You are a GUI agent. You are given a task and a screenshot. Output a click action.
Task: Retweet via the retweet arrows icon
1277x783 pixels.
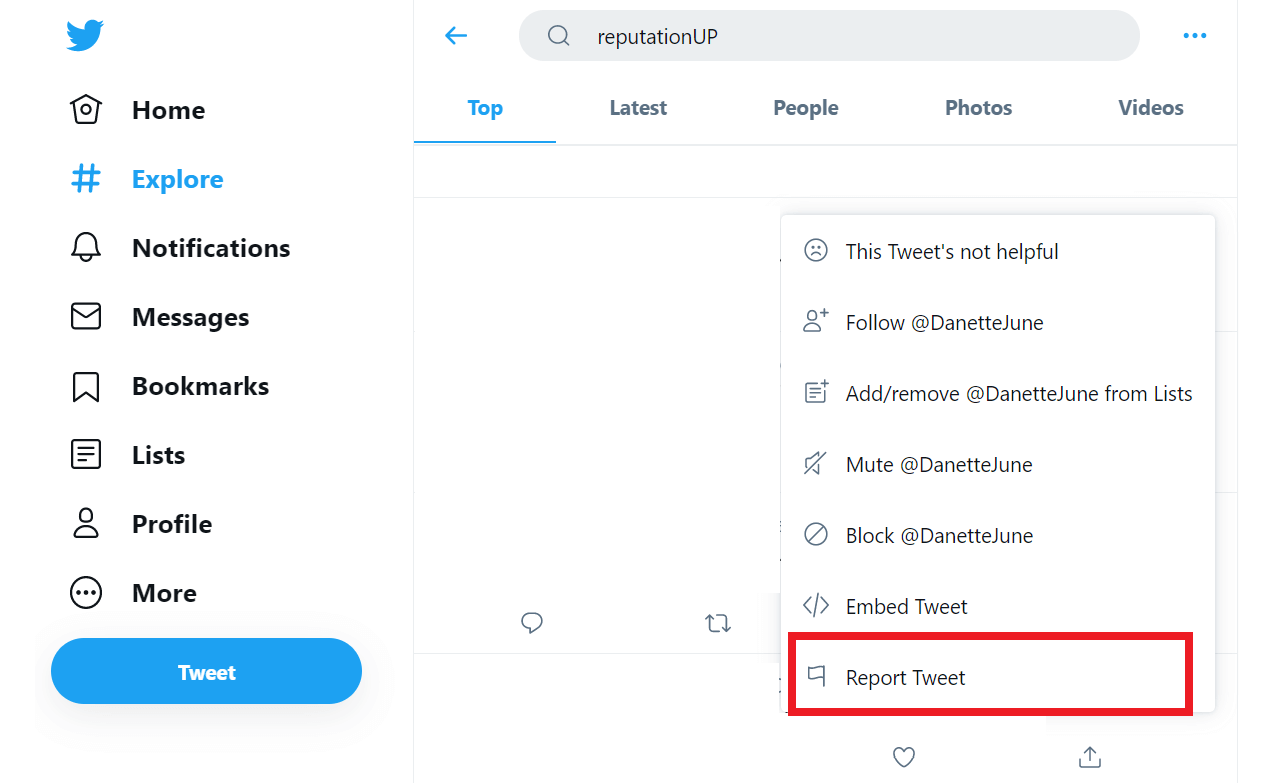click(x=717, y=623)
